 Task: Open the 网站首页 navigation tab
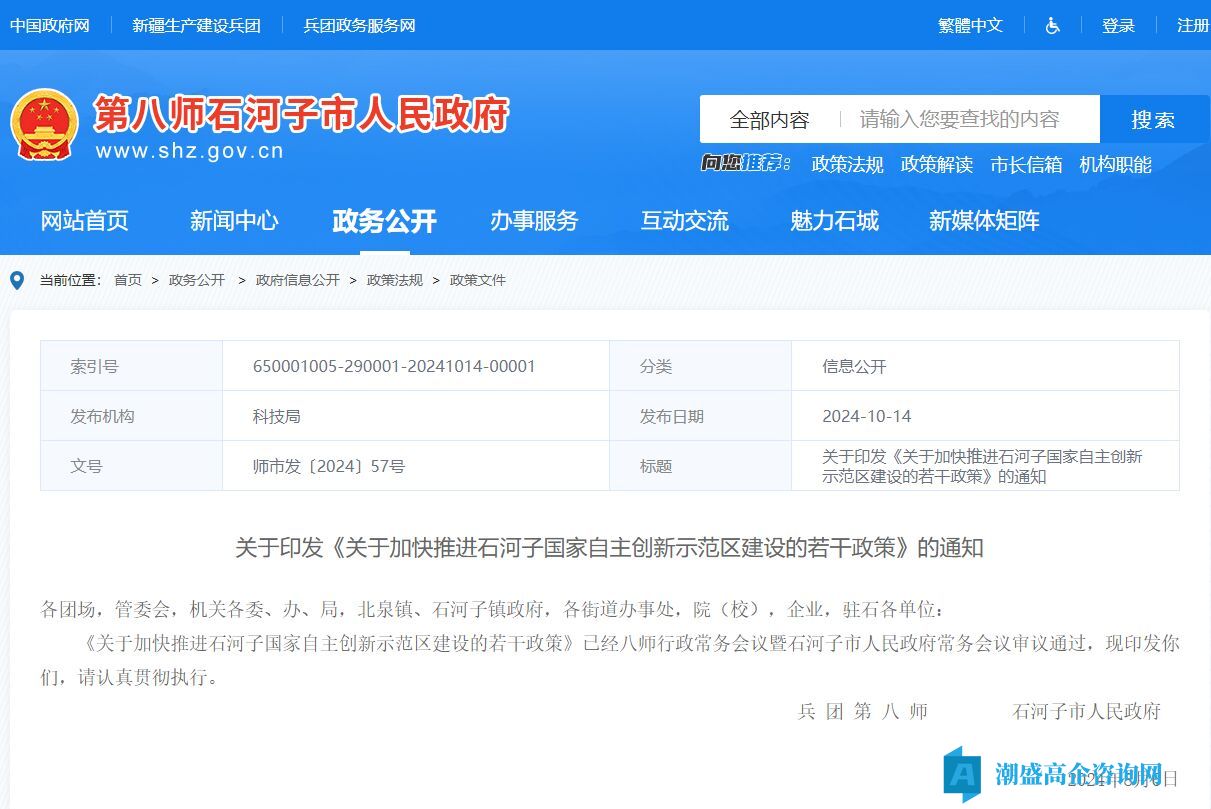point(84,221)
